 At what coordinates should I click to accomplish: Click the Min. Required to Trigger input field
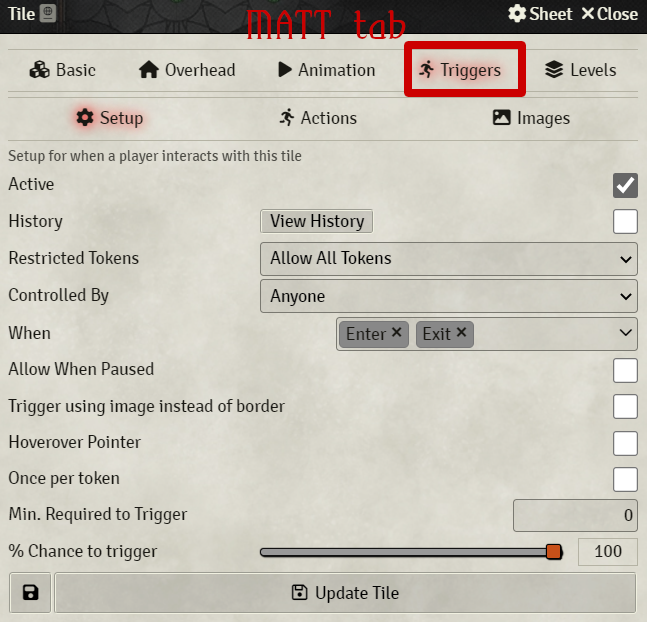tap(575, 516)
